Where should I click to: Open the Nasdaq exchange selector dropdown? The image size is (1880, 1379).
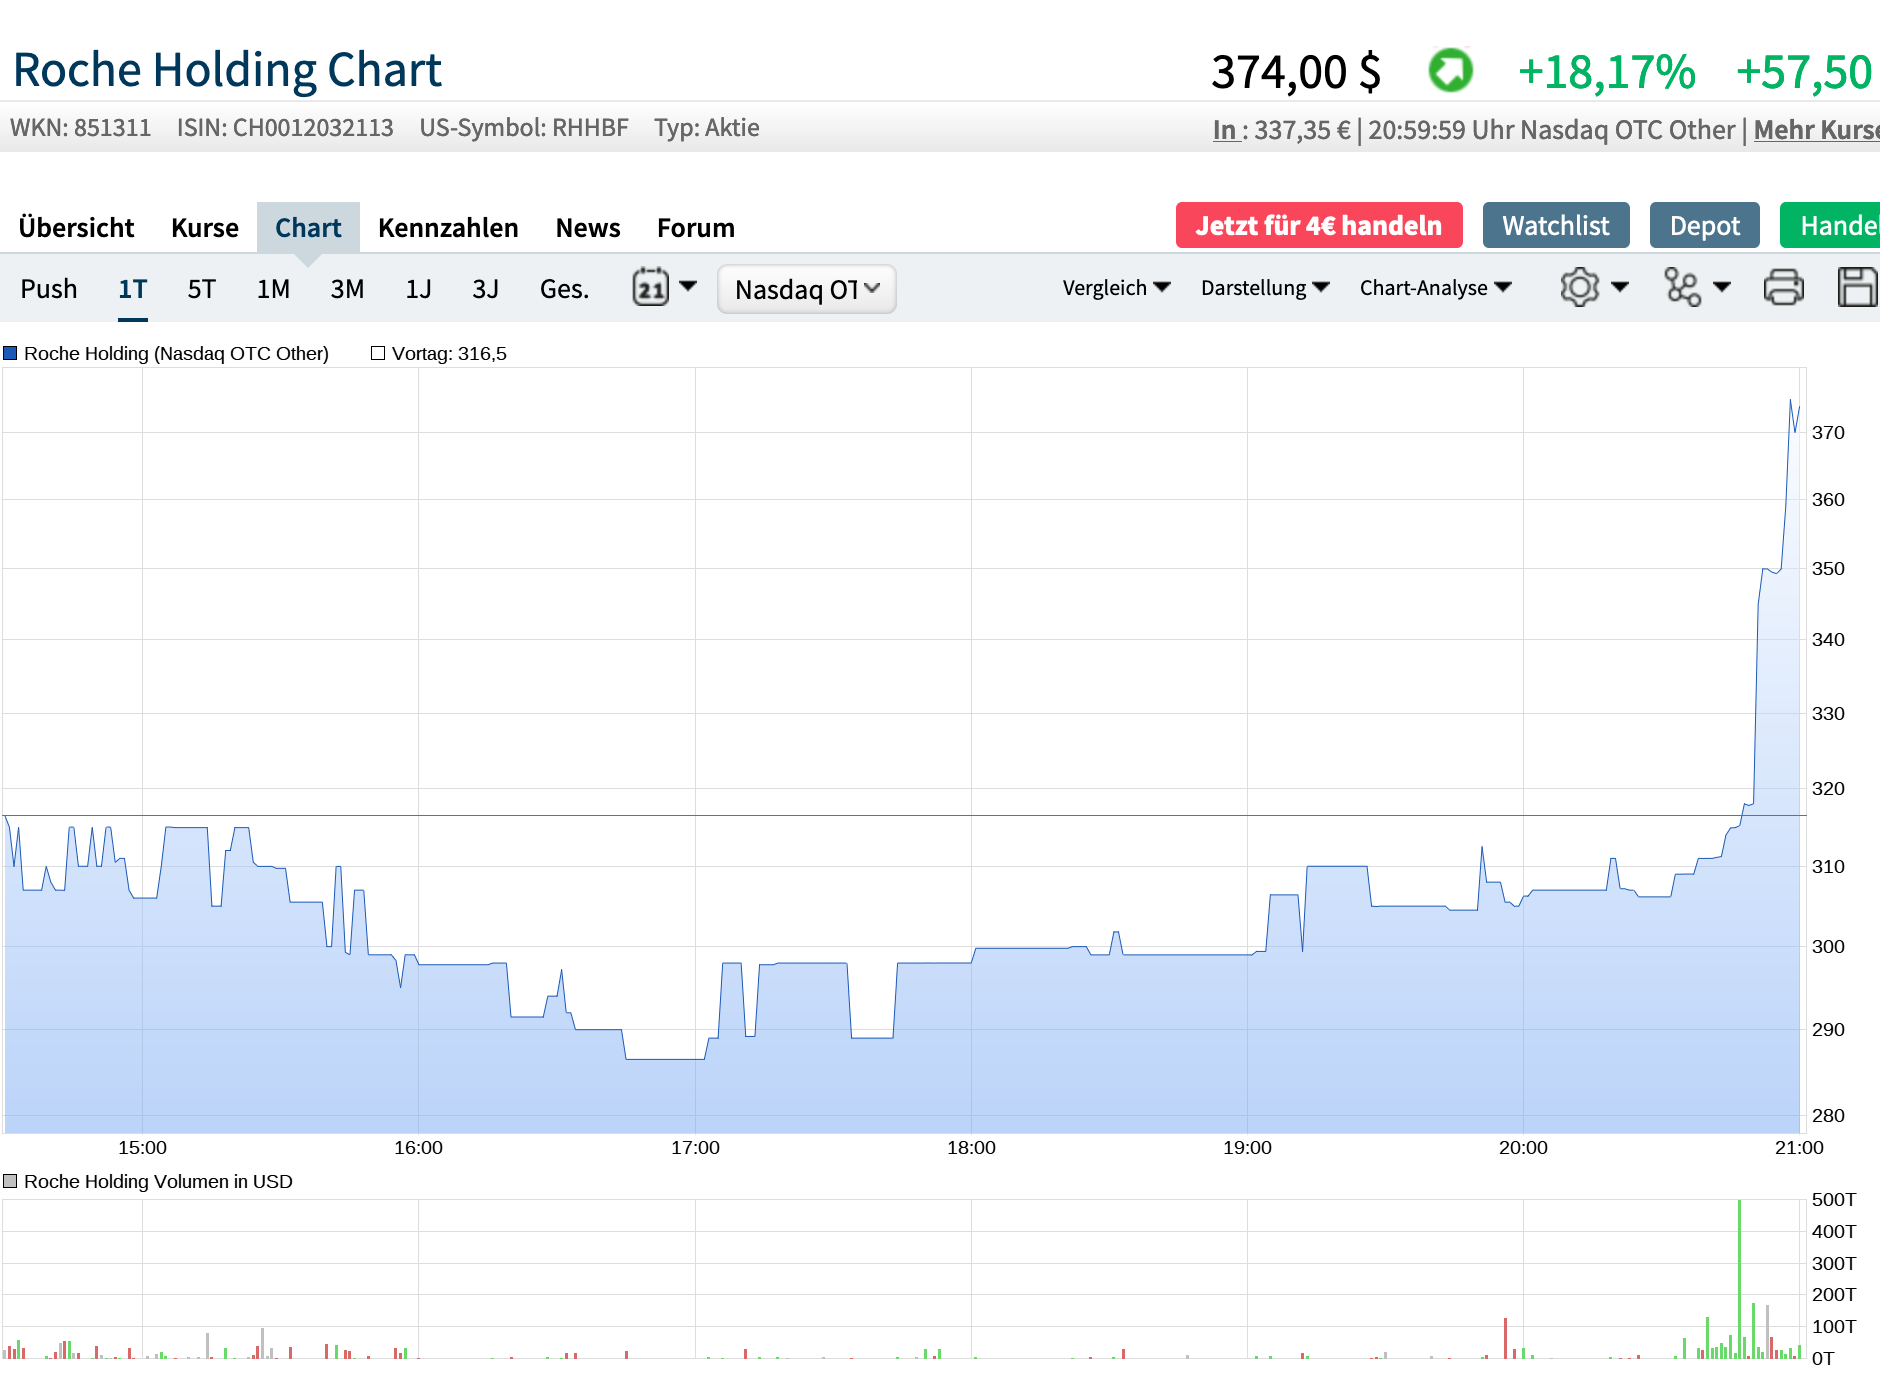(806, 289)
